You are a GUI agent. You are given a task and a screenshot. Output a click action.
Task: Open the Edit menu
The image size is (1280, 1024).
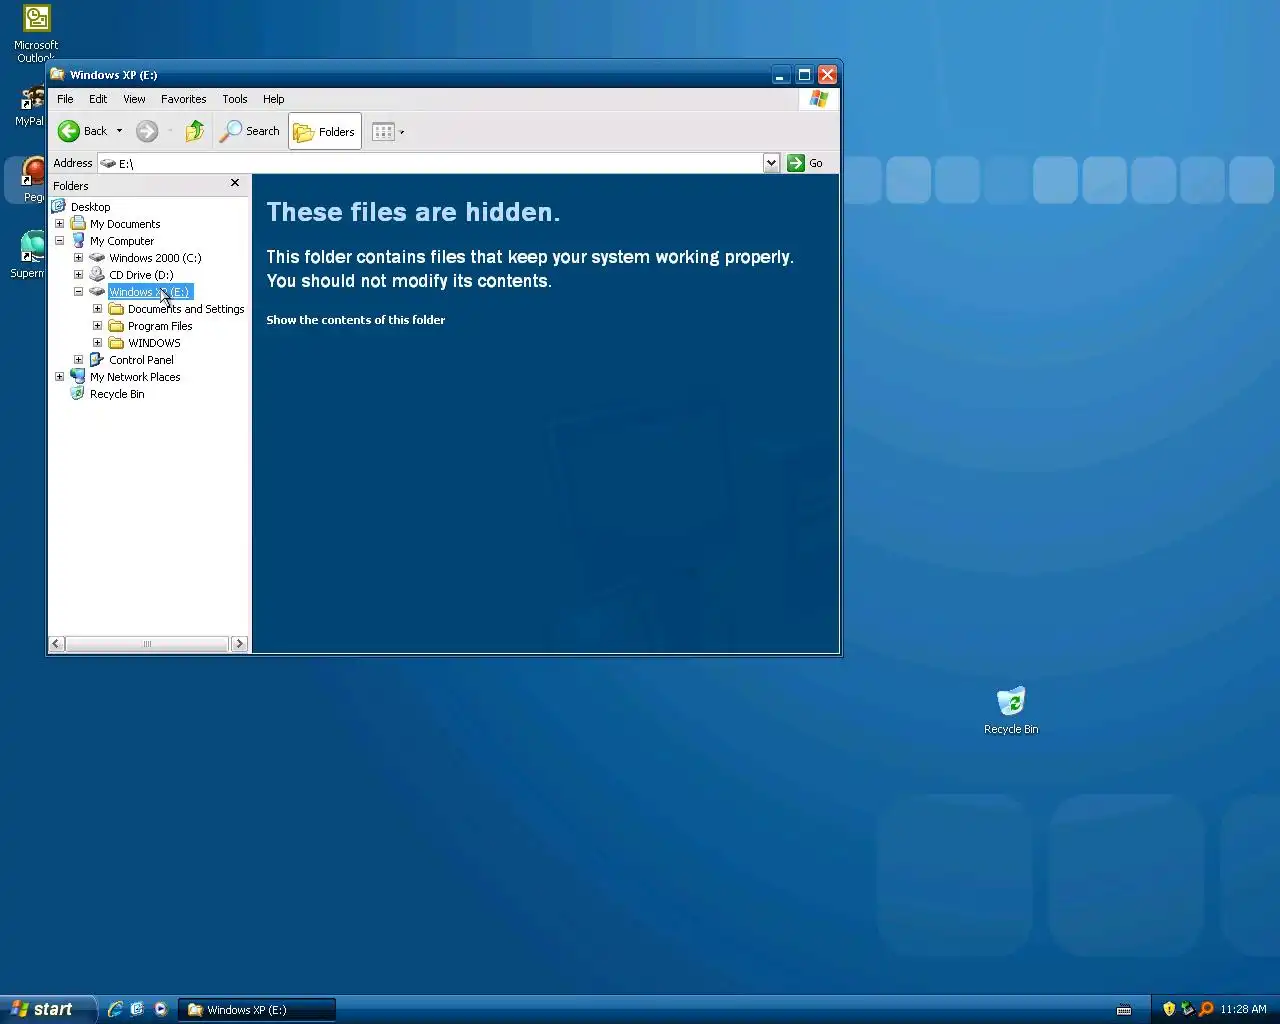coord(98,99)
